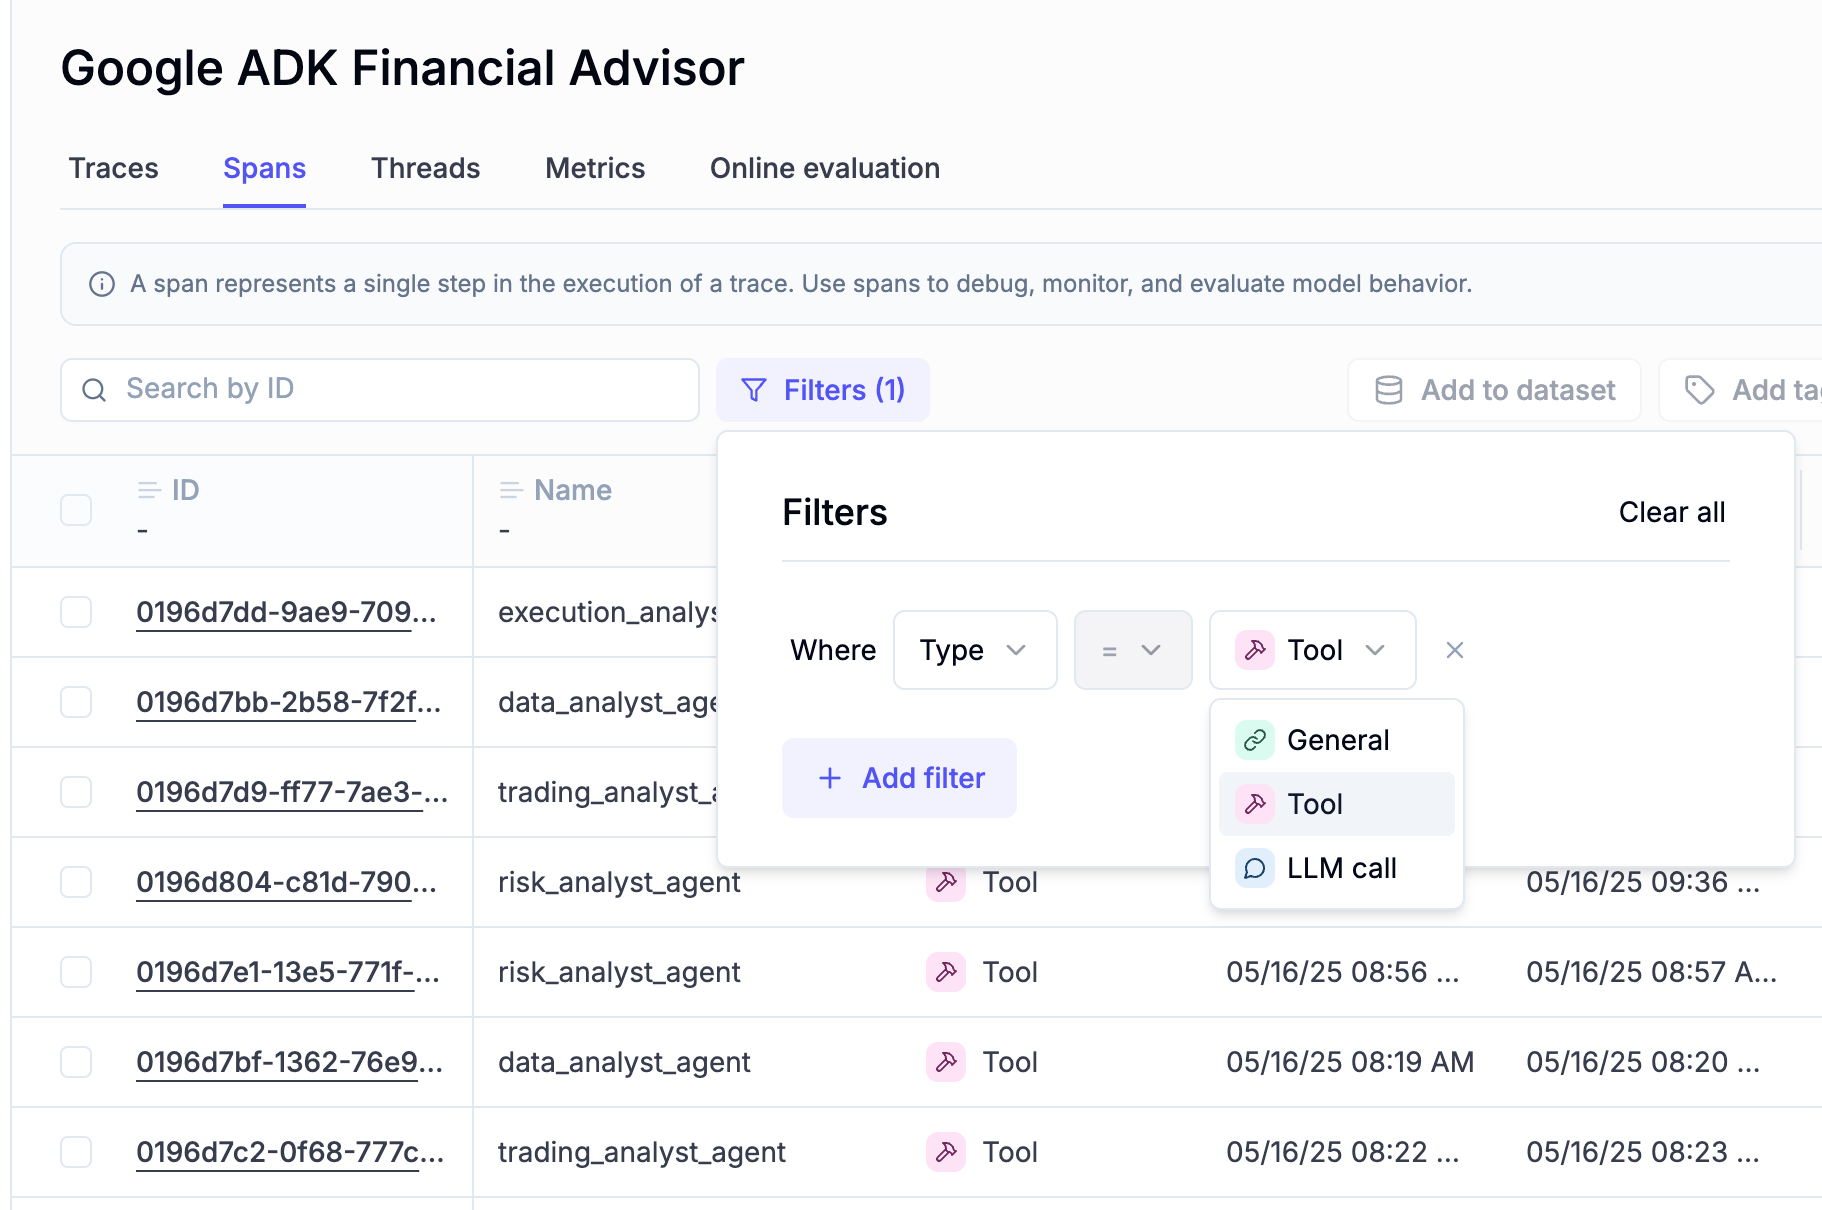Click the Search by ID field
Image resolution: width=1822 pixels, height=1210 pixels.
[380, 390]
